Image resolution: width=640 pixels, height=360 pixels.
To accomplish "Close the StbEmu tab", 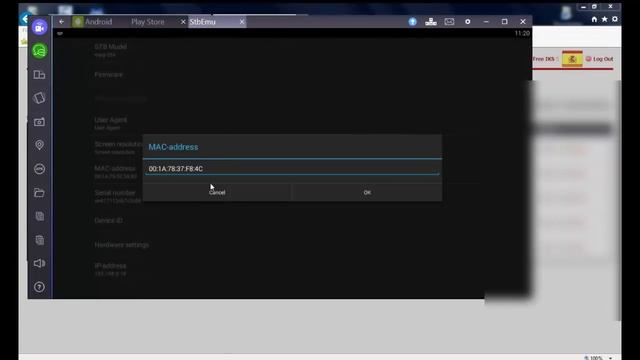I will [242, 22].
